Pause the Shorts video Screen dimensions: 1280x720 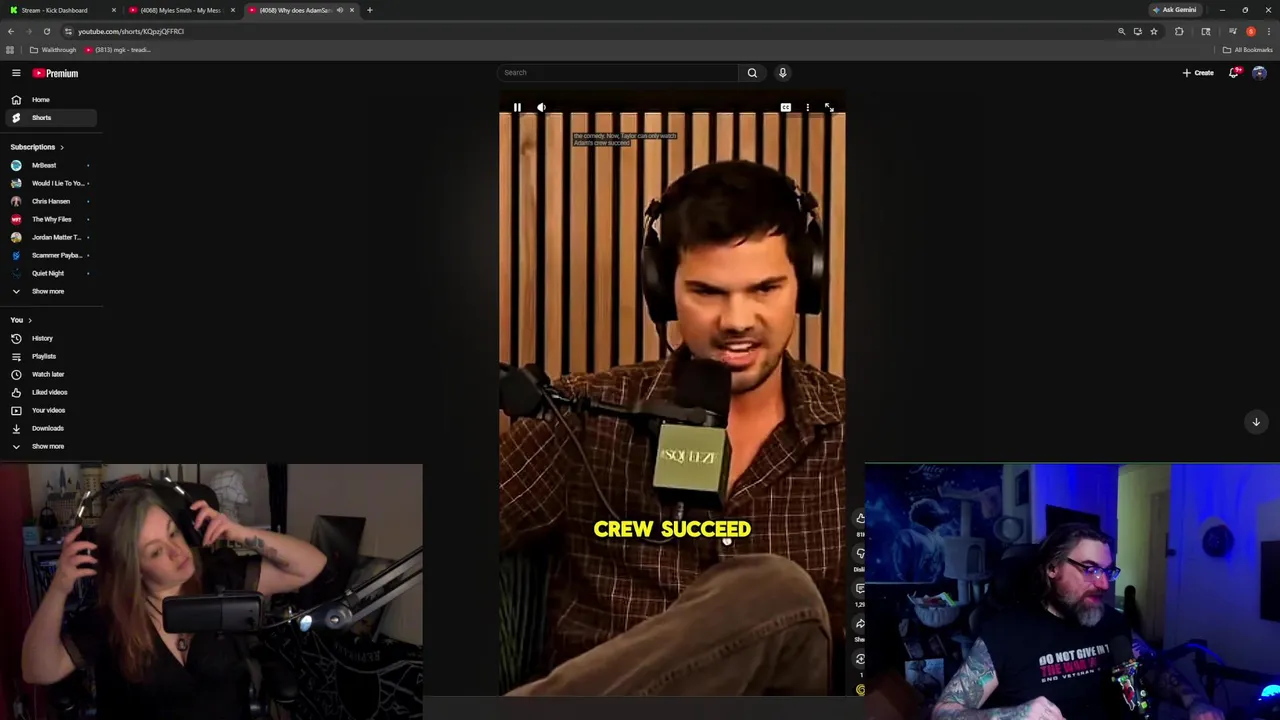click(x=517, y=107)
